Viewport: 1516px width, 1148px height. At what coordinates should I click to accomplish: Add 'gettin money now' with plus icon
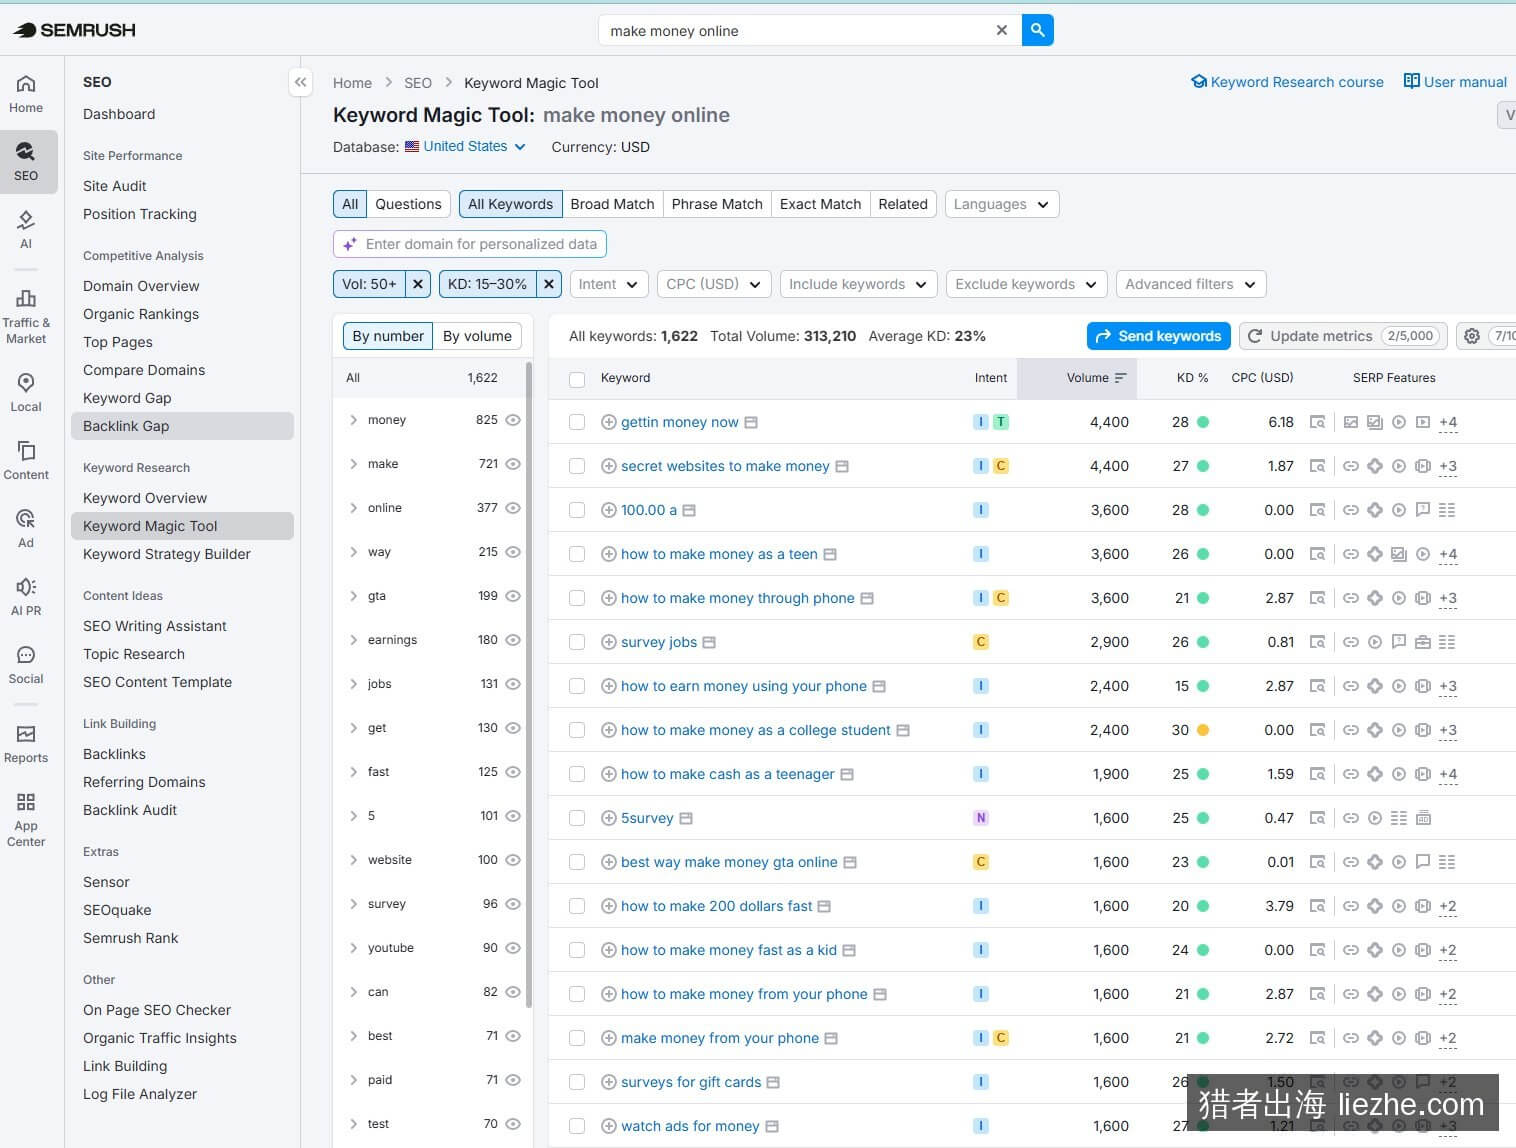click(x=608, y=422)
